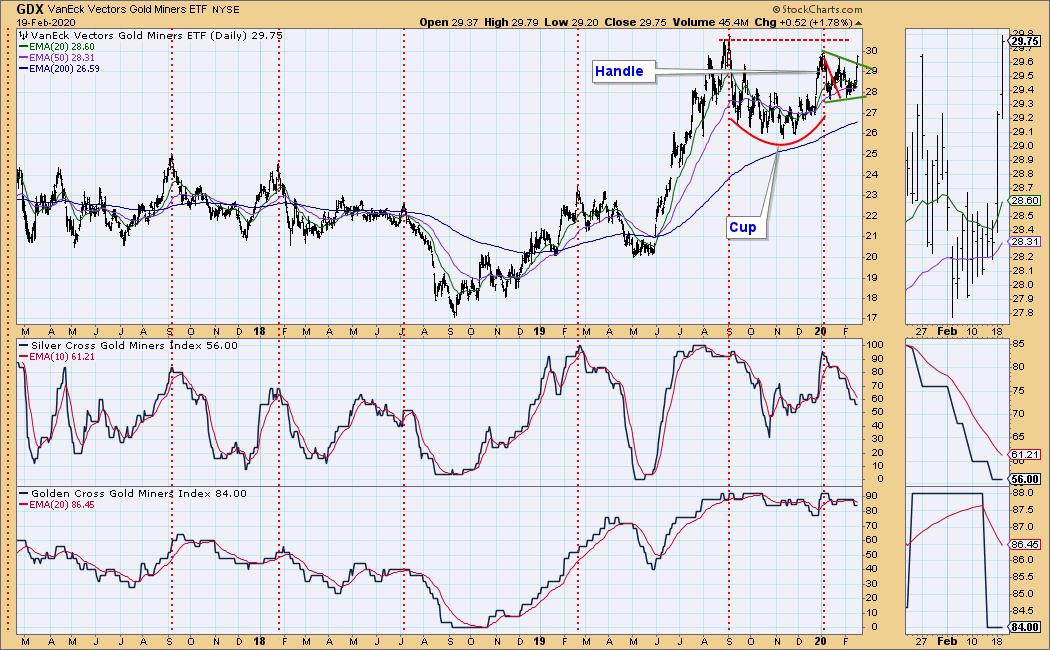This screenshot has height=650, width=1050.
Task: Click the red 61.21 tag on the zoom panel
Action: (1025, 455)
